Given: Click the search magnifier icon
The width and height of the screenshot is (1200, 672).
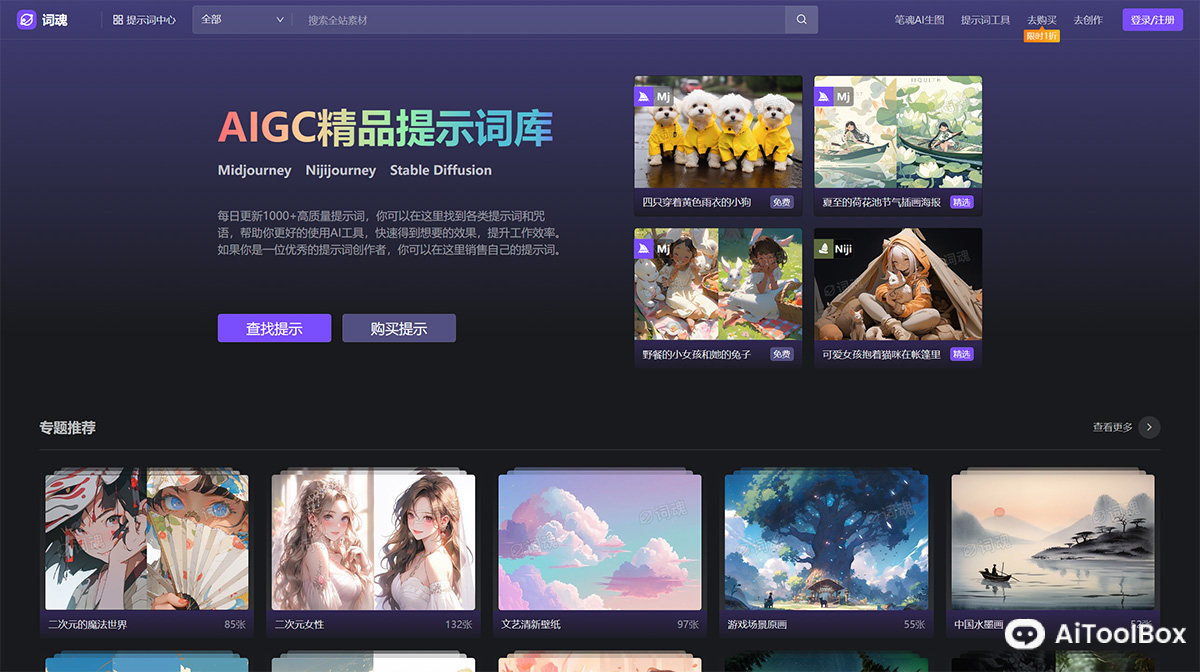Looking at the screenshot, I should click(x=801, y=20).
